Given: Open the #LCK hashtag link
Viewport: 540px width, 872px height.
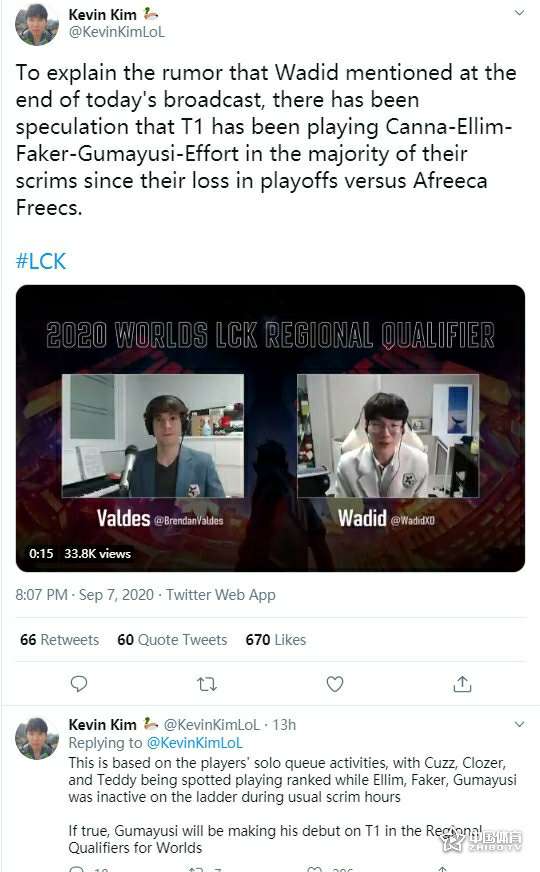Looking at the screenshot, I should (41, 261).
